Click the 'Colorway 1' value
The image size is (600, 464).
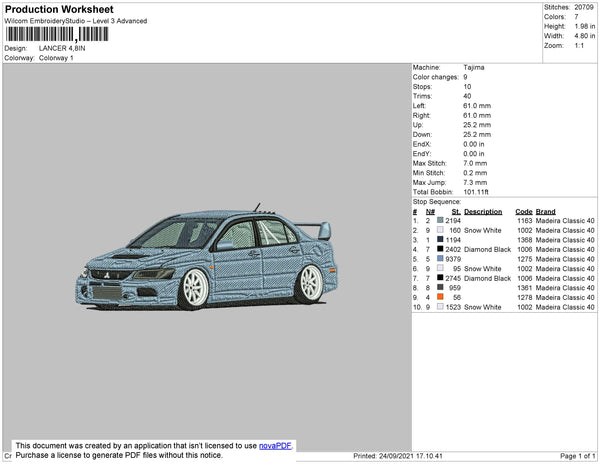click(x=56, y=58)
